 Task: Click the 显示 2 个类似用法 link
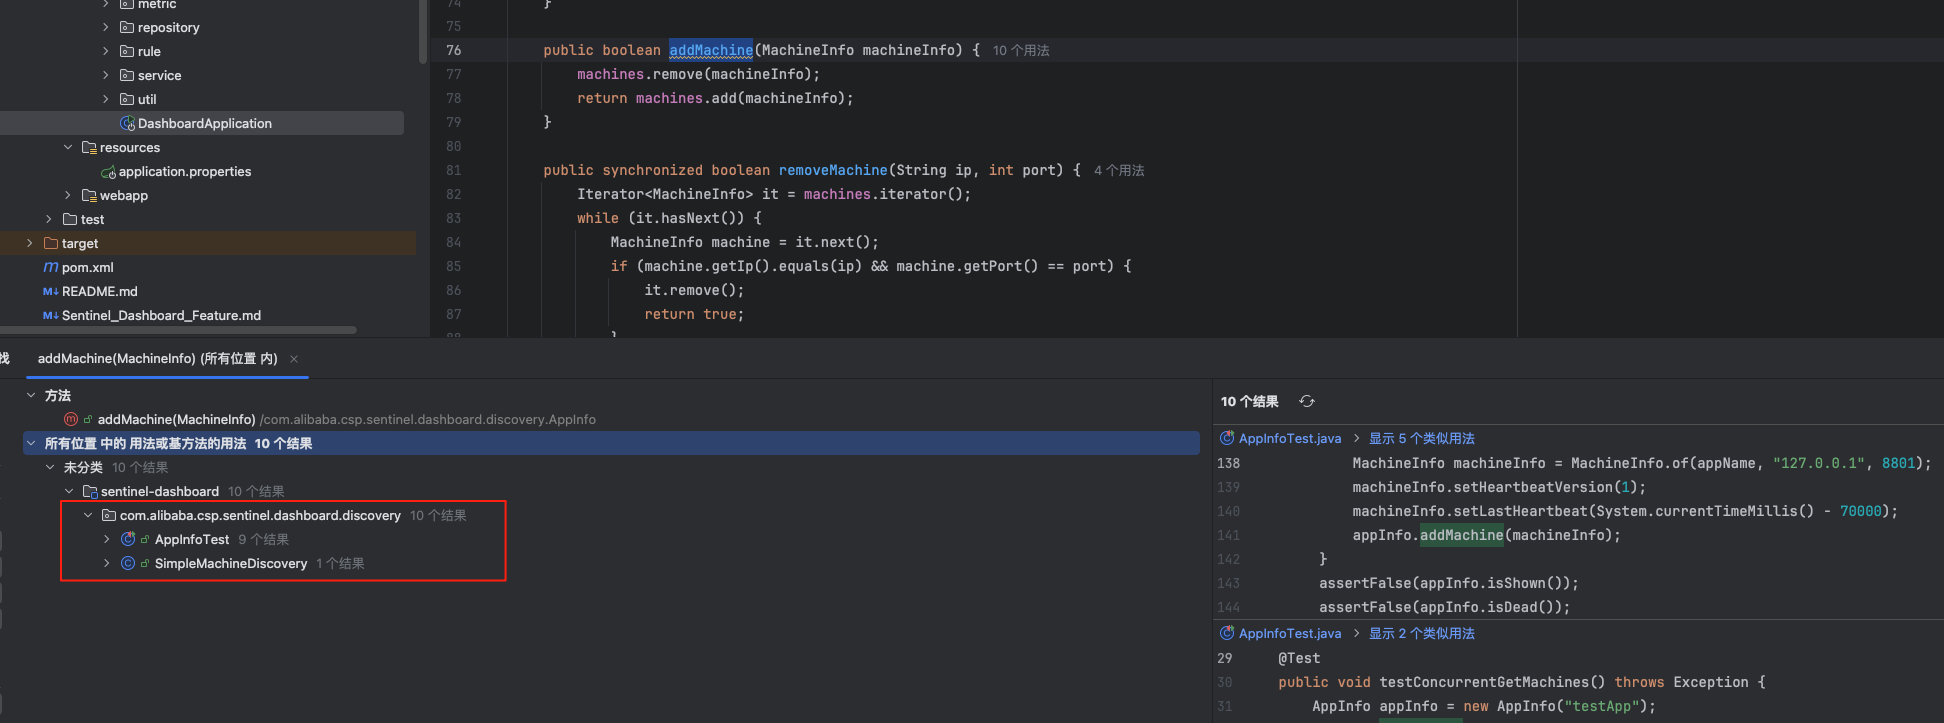[1421, 633]
